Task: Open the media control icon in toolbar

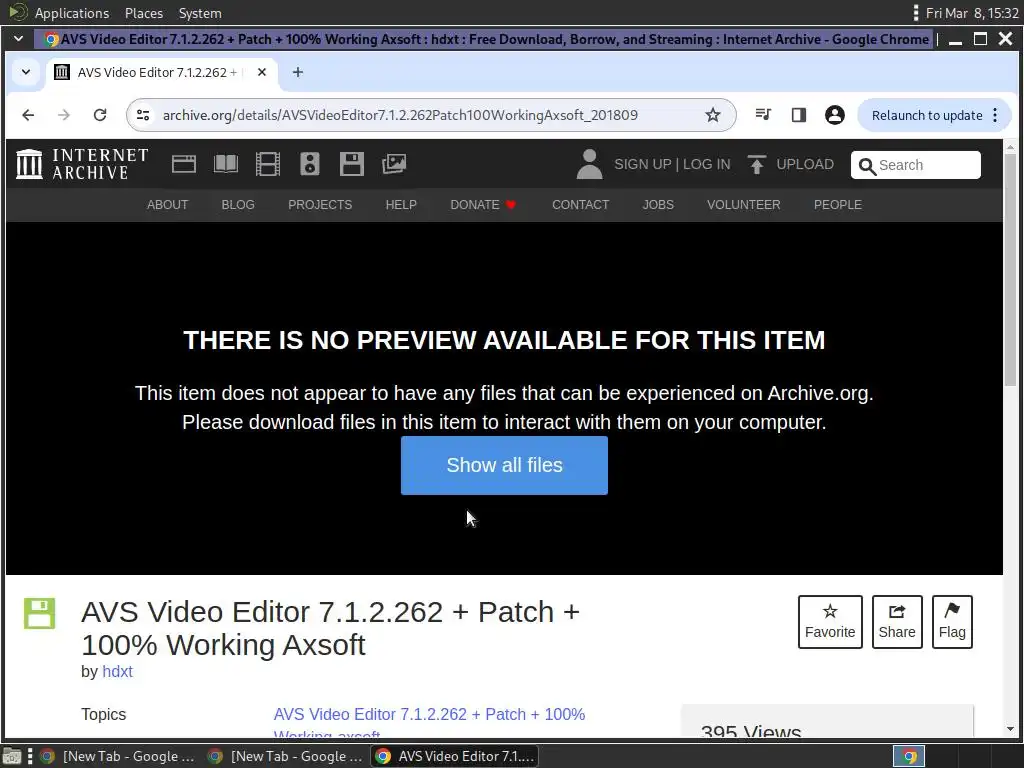Action: [x=763, y=115]
